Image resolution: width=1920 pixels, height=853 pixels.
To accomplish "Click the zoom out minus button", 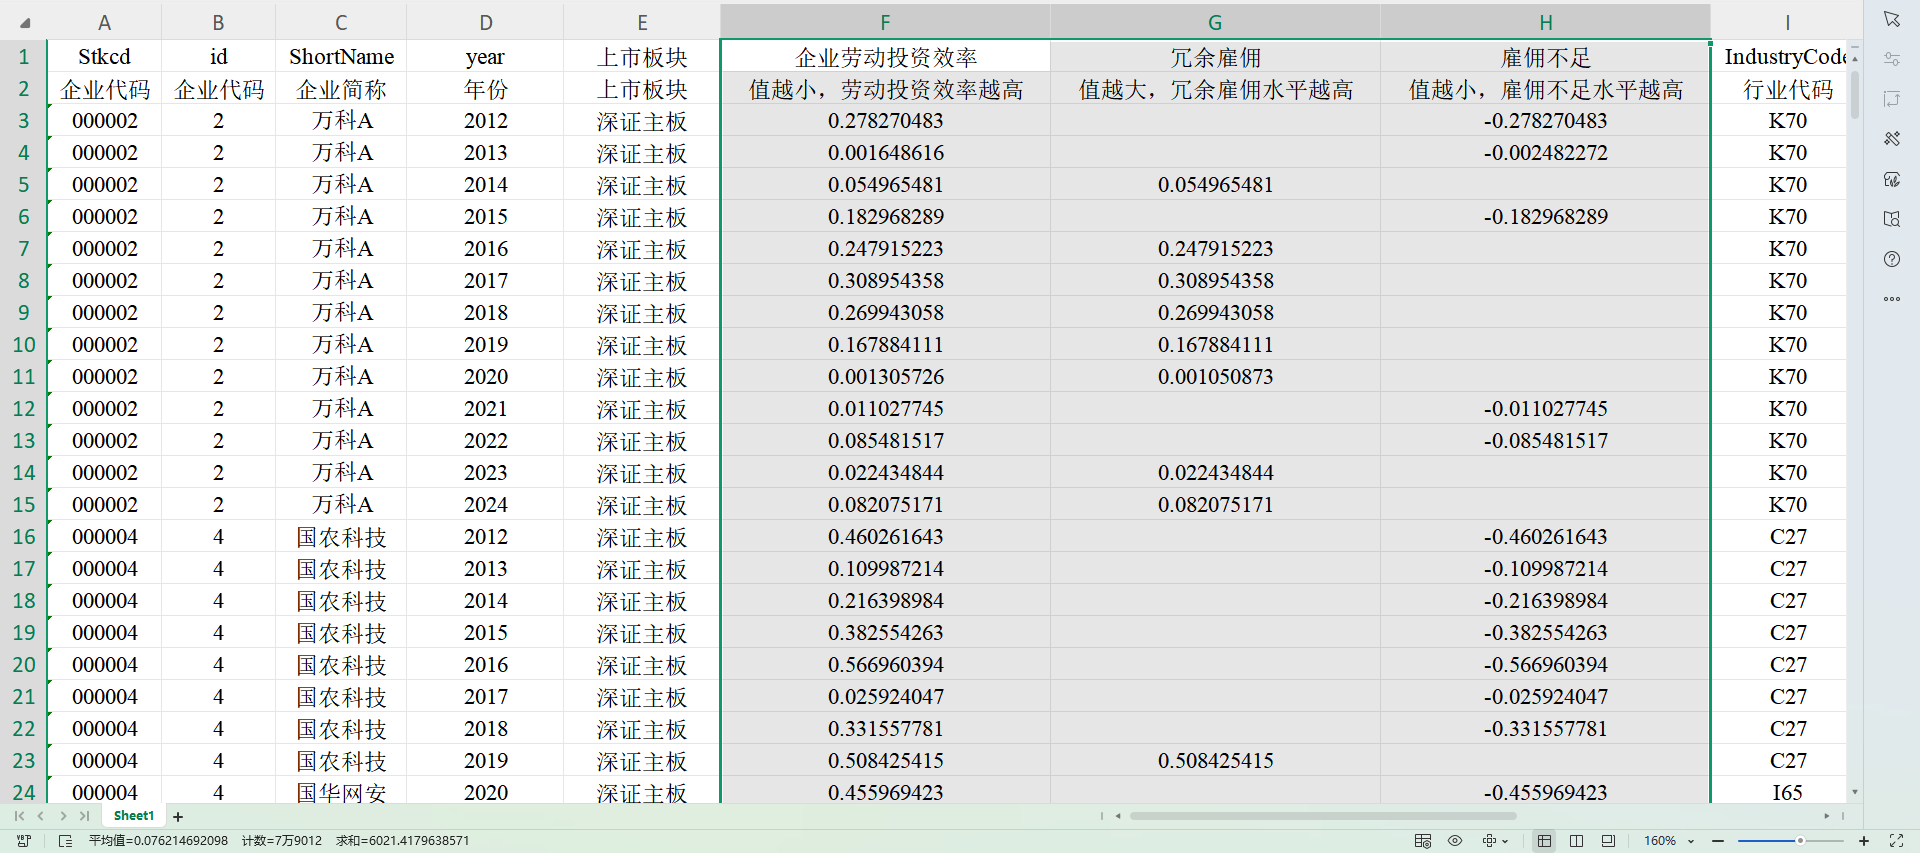I will pos(1718,841).
